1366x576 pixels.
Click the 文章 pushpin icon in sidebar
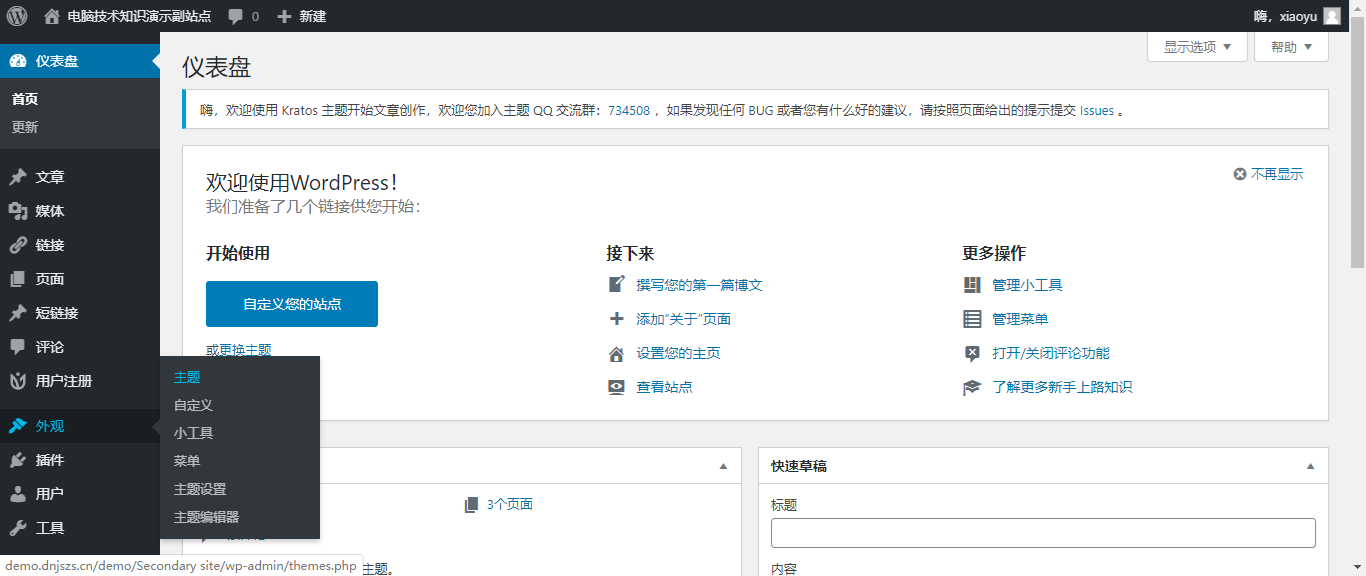18,177
